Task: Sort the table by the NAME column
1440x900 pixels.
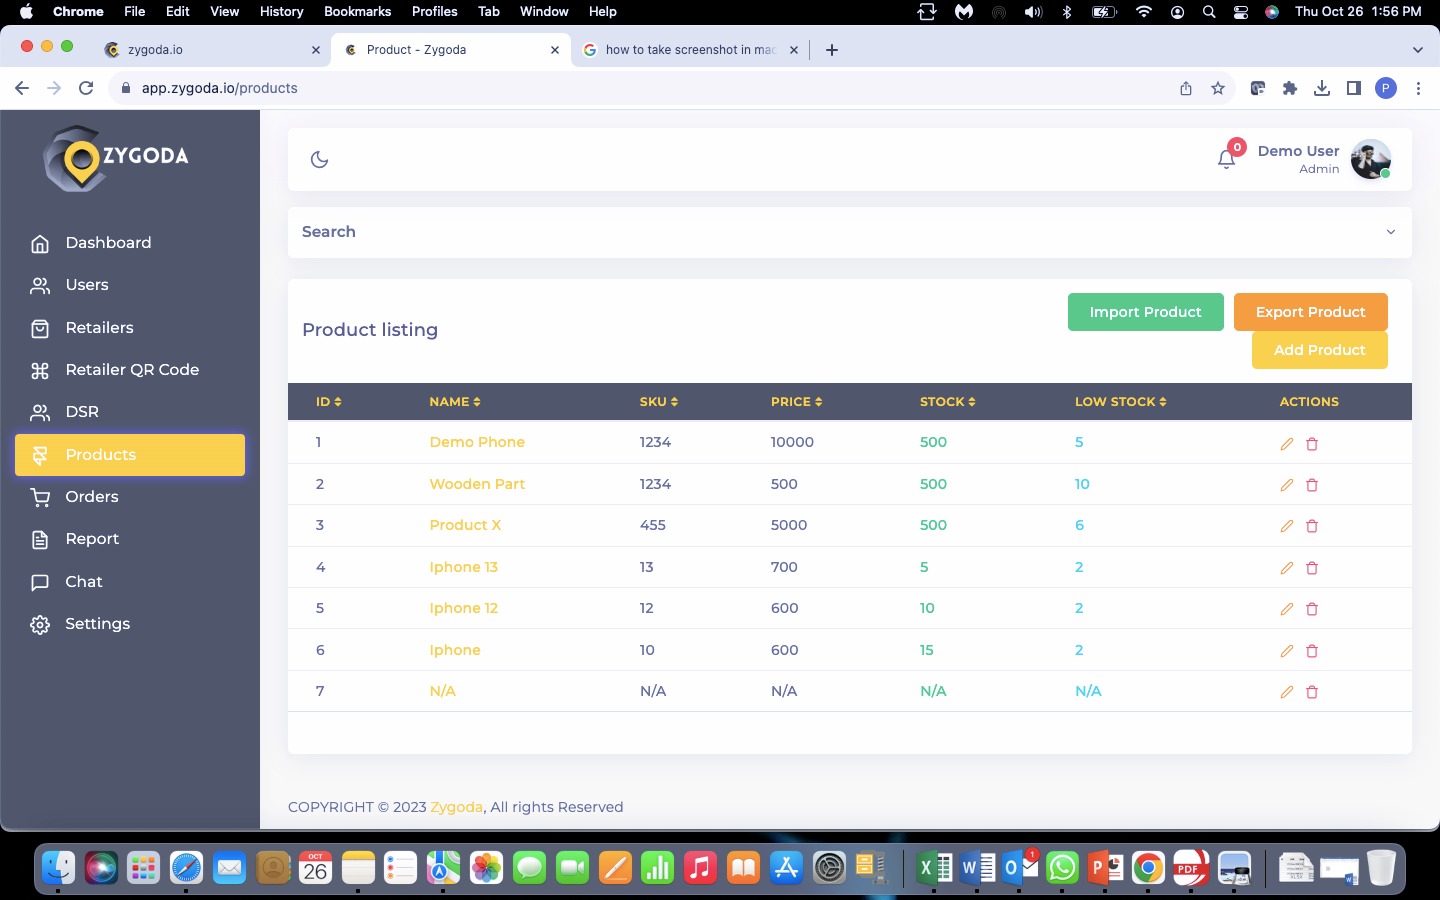Action: (455, 402)
